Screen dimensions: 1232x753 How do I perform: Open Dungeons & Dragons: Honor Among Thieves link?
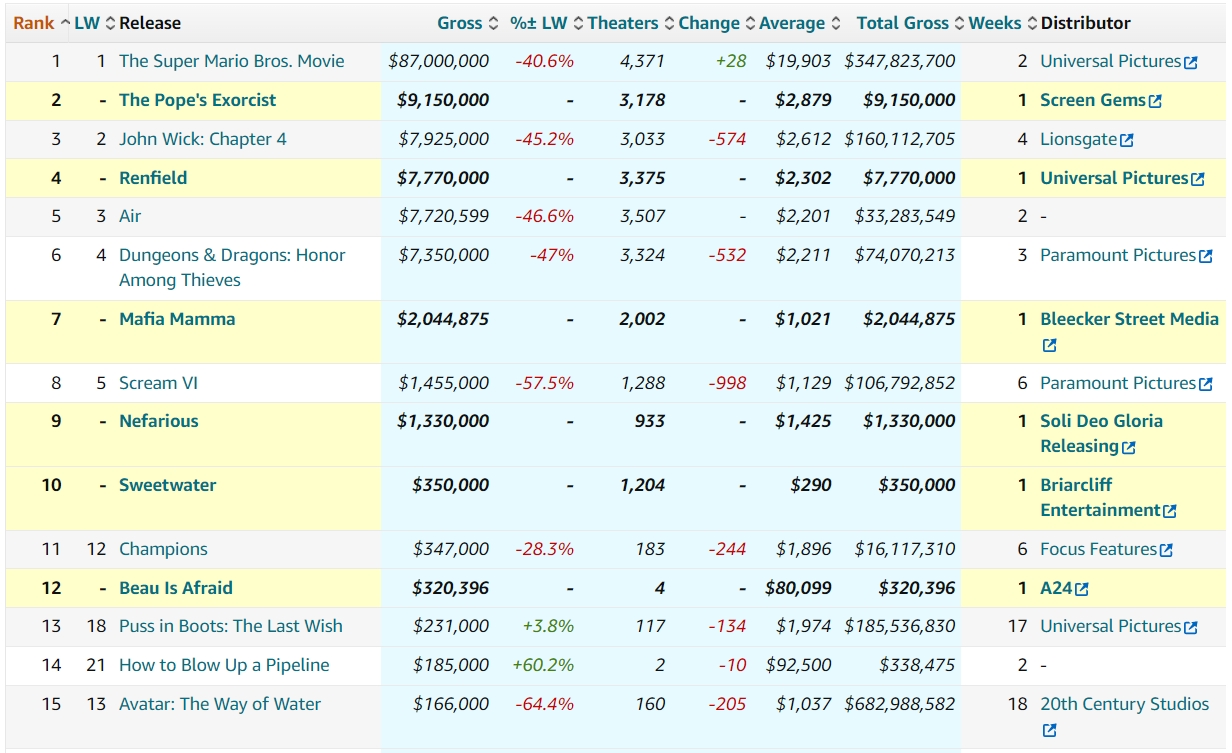point(233,268)
